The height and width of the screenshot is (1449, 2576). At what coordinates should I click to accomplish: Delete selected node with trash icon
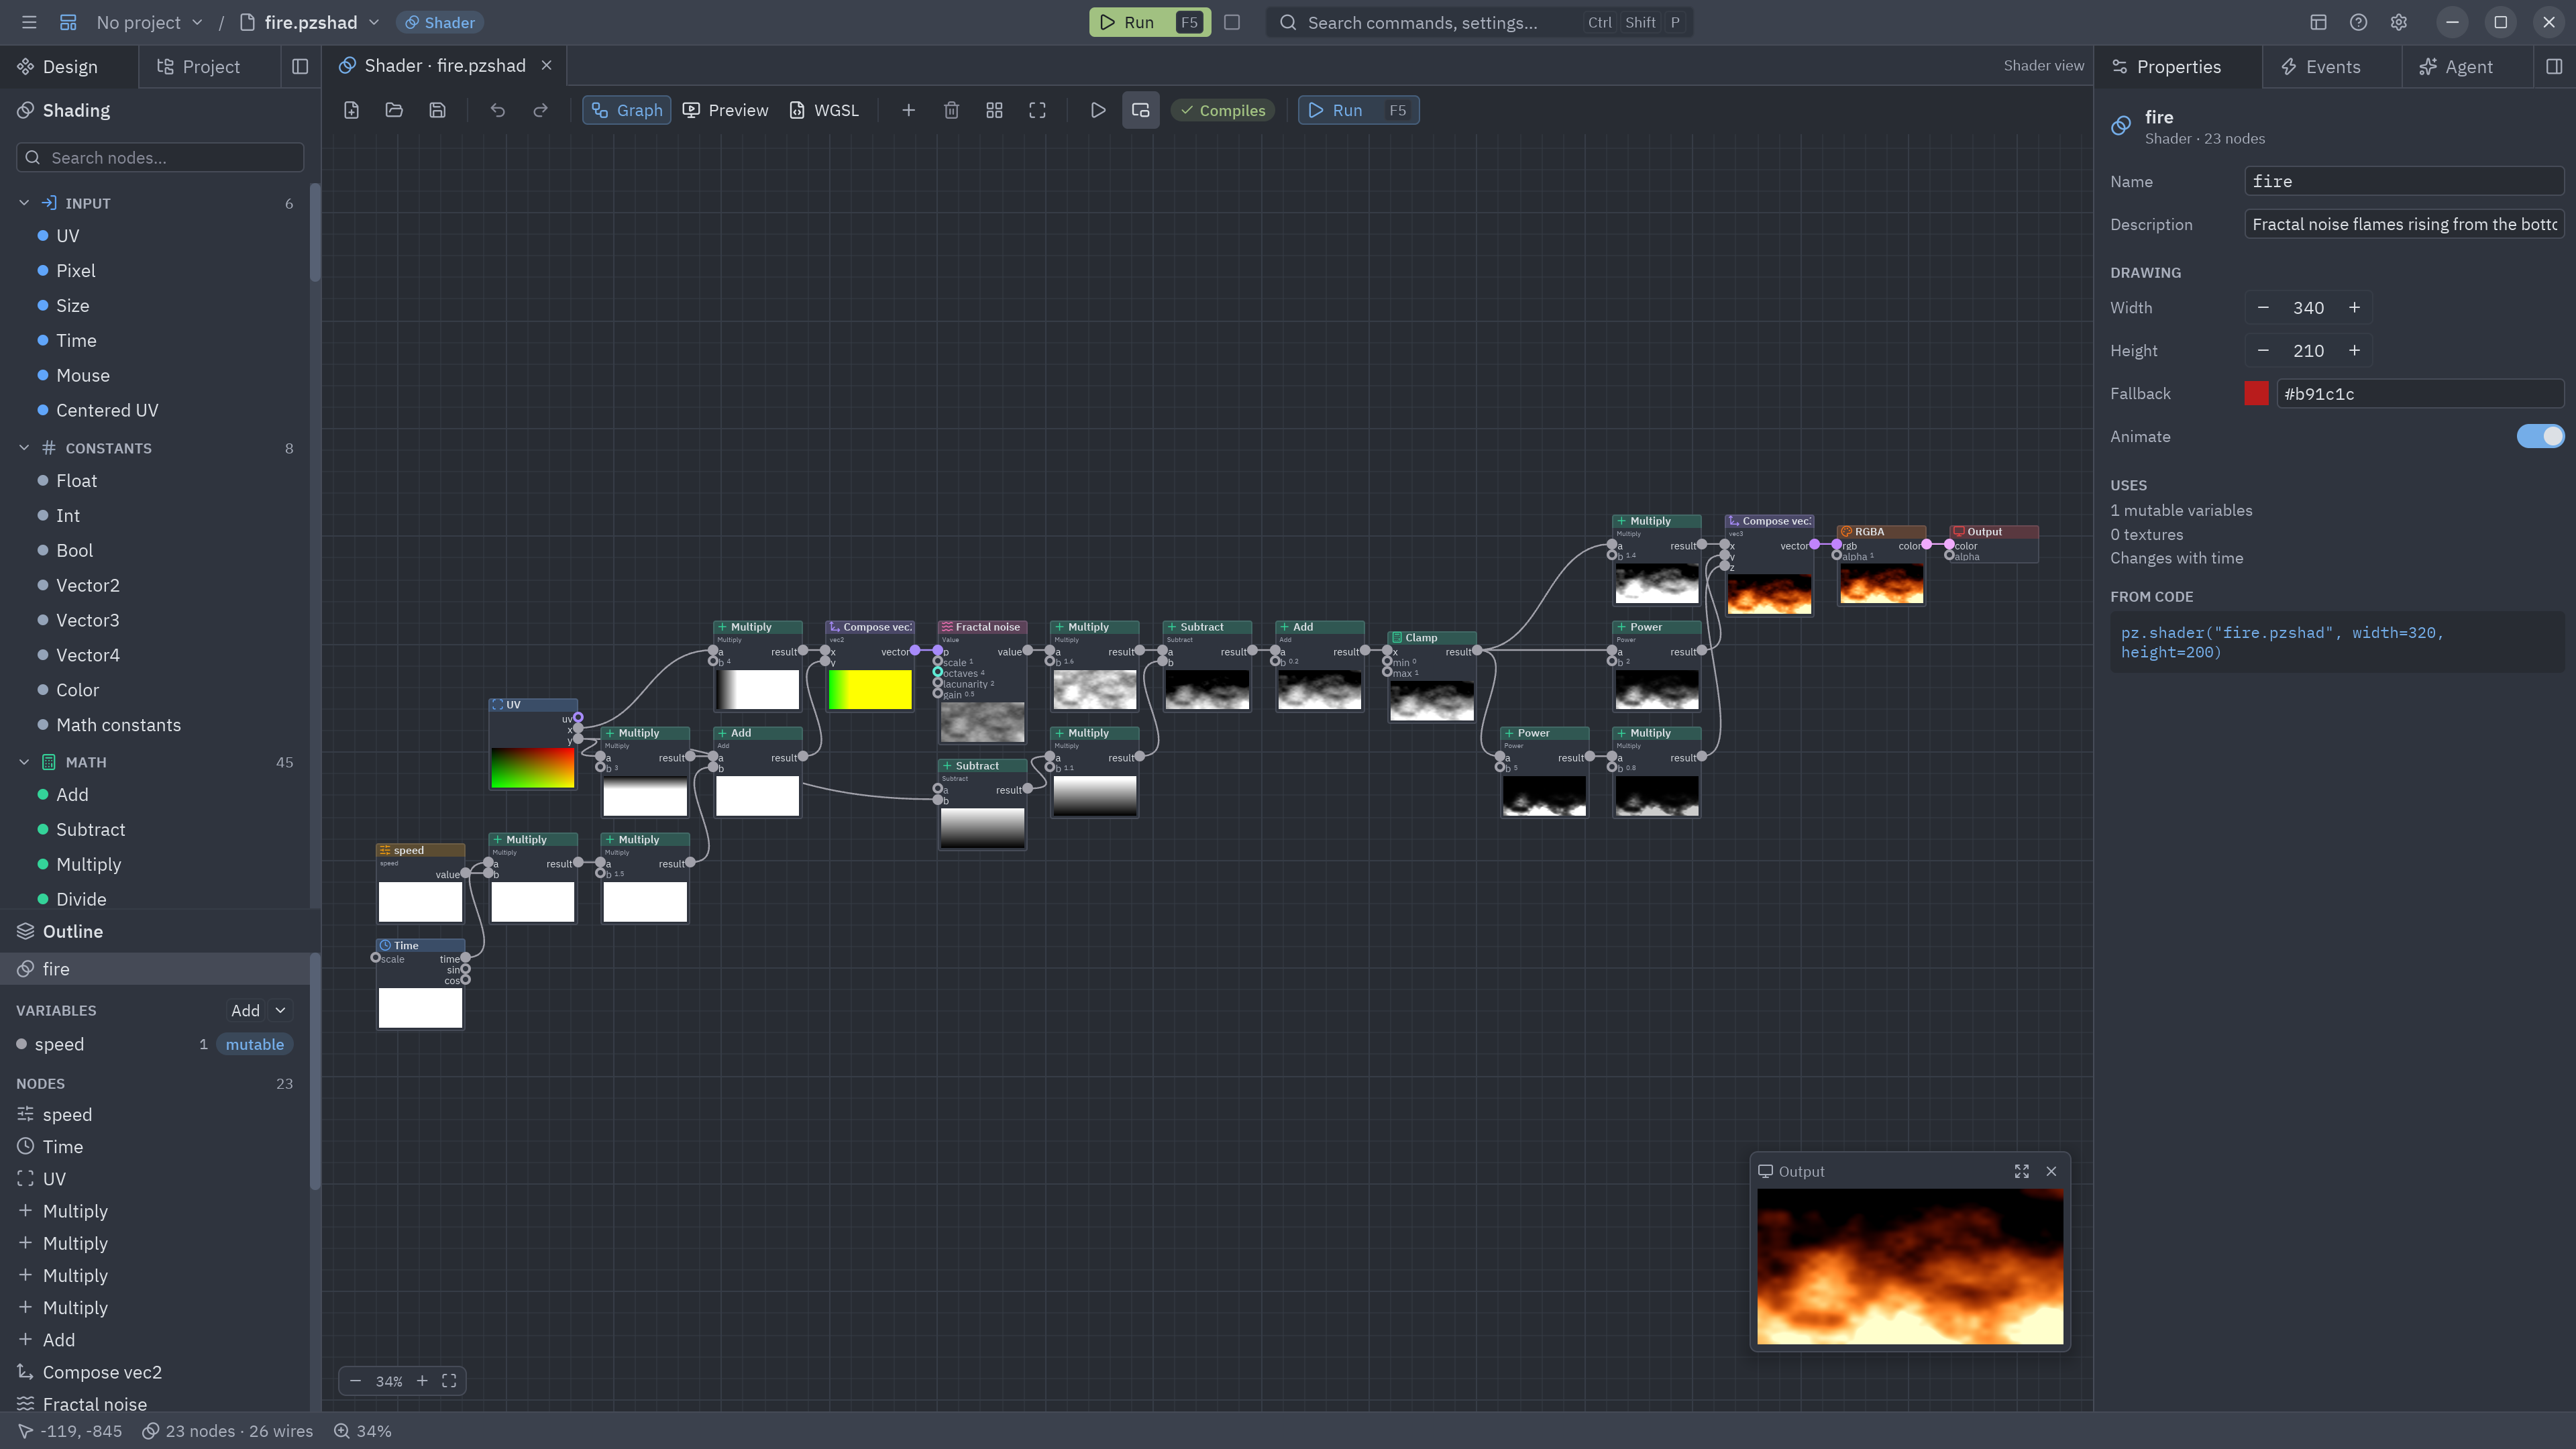951,110
